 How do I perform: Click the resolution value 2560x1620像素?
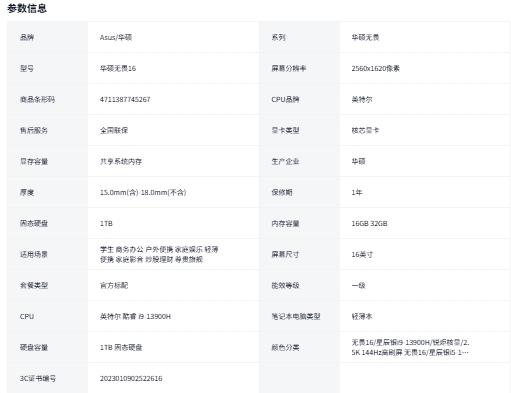click(x=376, y=68)
